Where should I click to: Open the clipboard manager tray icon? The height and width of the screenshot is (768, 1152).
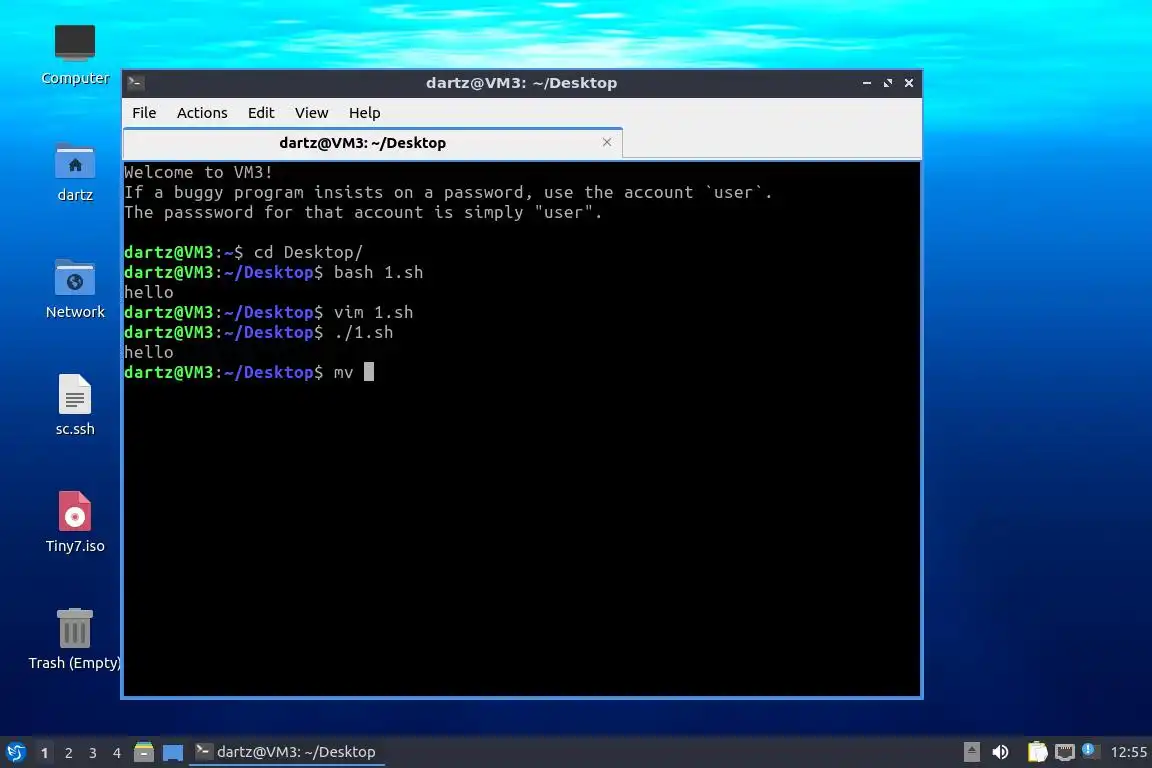[1037, 752]
